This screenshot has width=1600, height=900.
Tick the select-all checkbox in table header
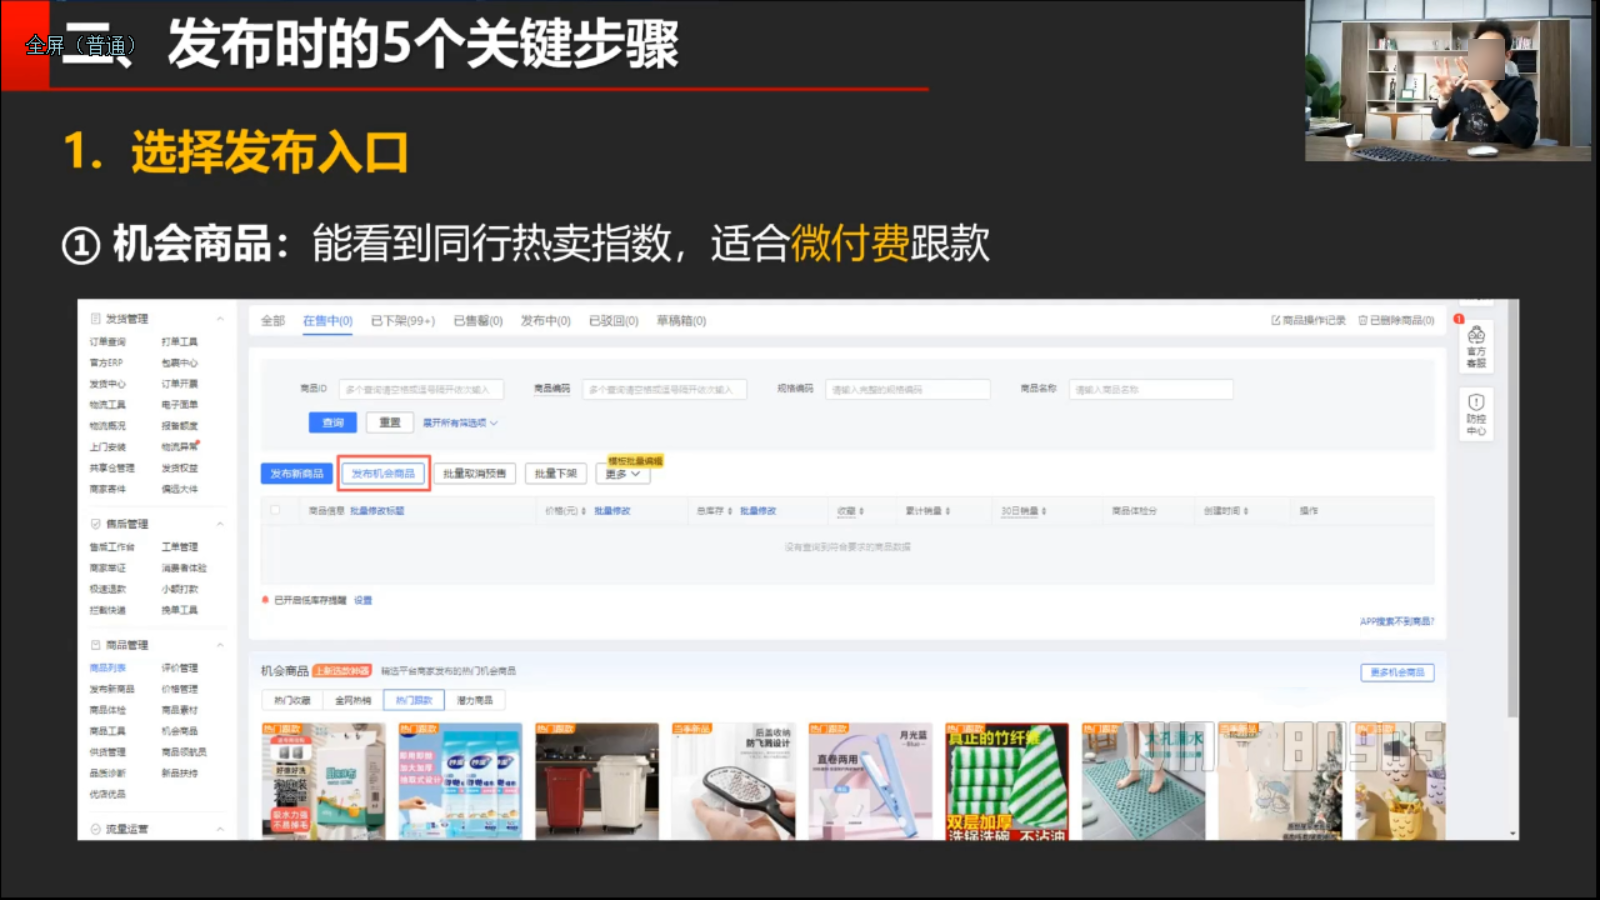(x=275, y=510)
